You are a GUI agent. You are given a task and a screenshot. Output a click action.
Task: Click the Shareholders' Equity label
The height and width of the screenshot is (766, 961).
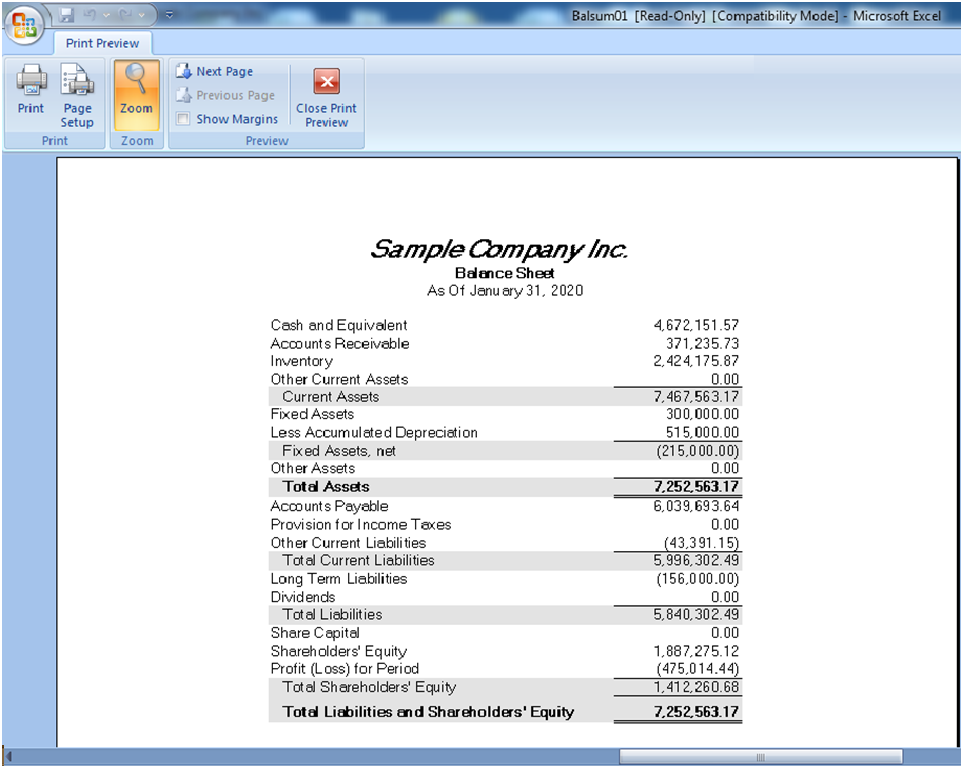[x=339, y=651]
